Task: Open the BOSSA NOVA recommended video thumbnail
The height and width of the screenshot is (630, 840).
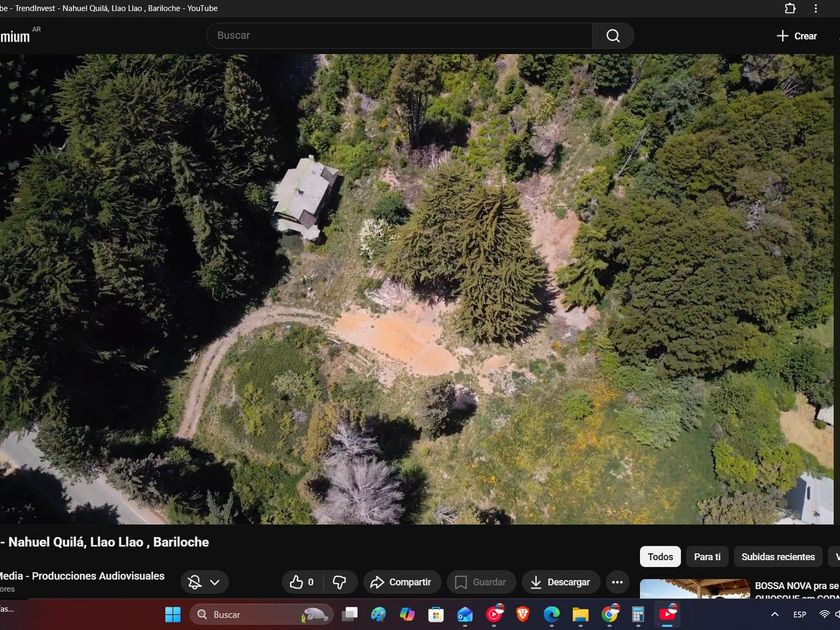Action: coord(694,589)
